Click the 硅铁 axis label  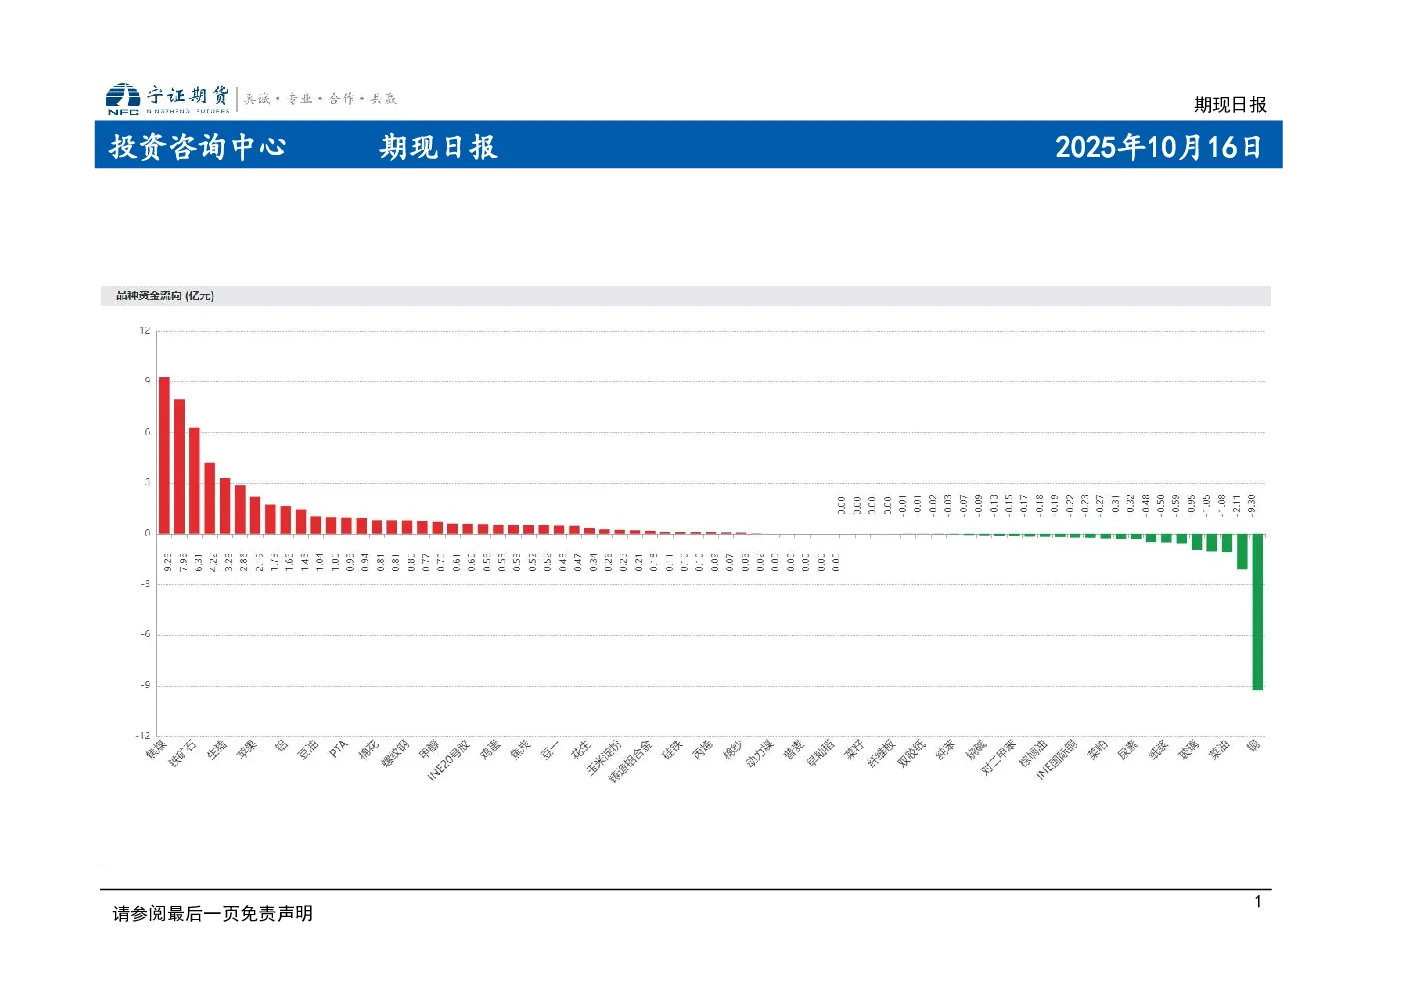pyautogui.click(x=673, y=750)
